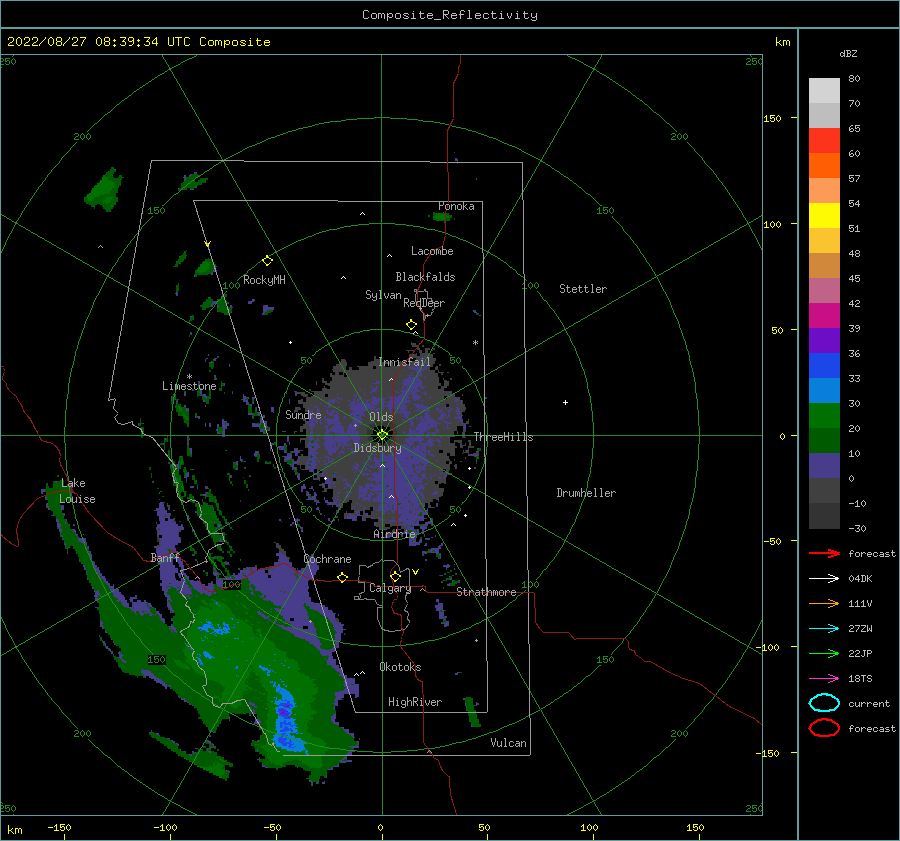The image size is (900, 841).
Task: Click the Vulcan town label
Action: (x=509, y=743)
